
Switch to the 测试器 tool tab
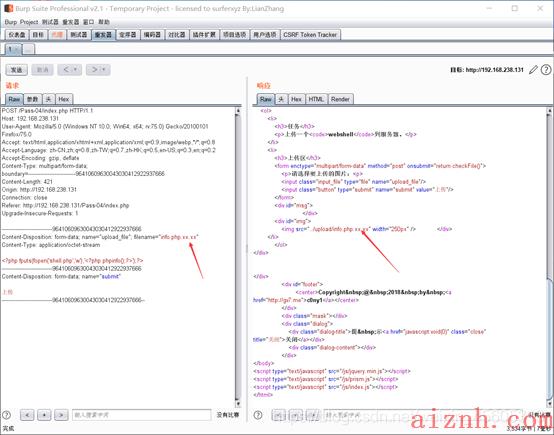[x=78, y=35]
